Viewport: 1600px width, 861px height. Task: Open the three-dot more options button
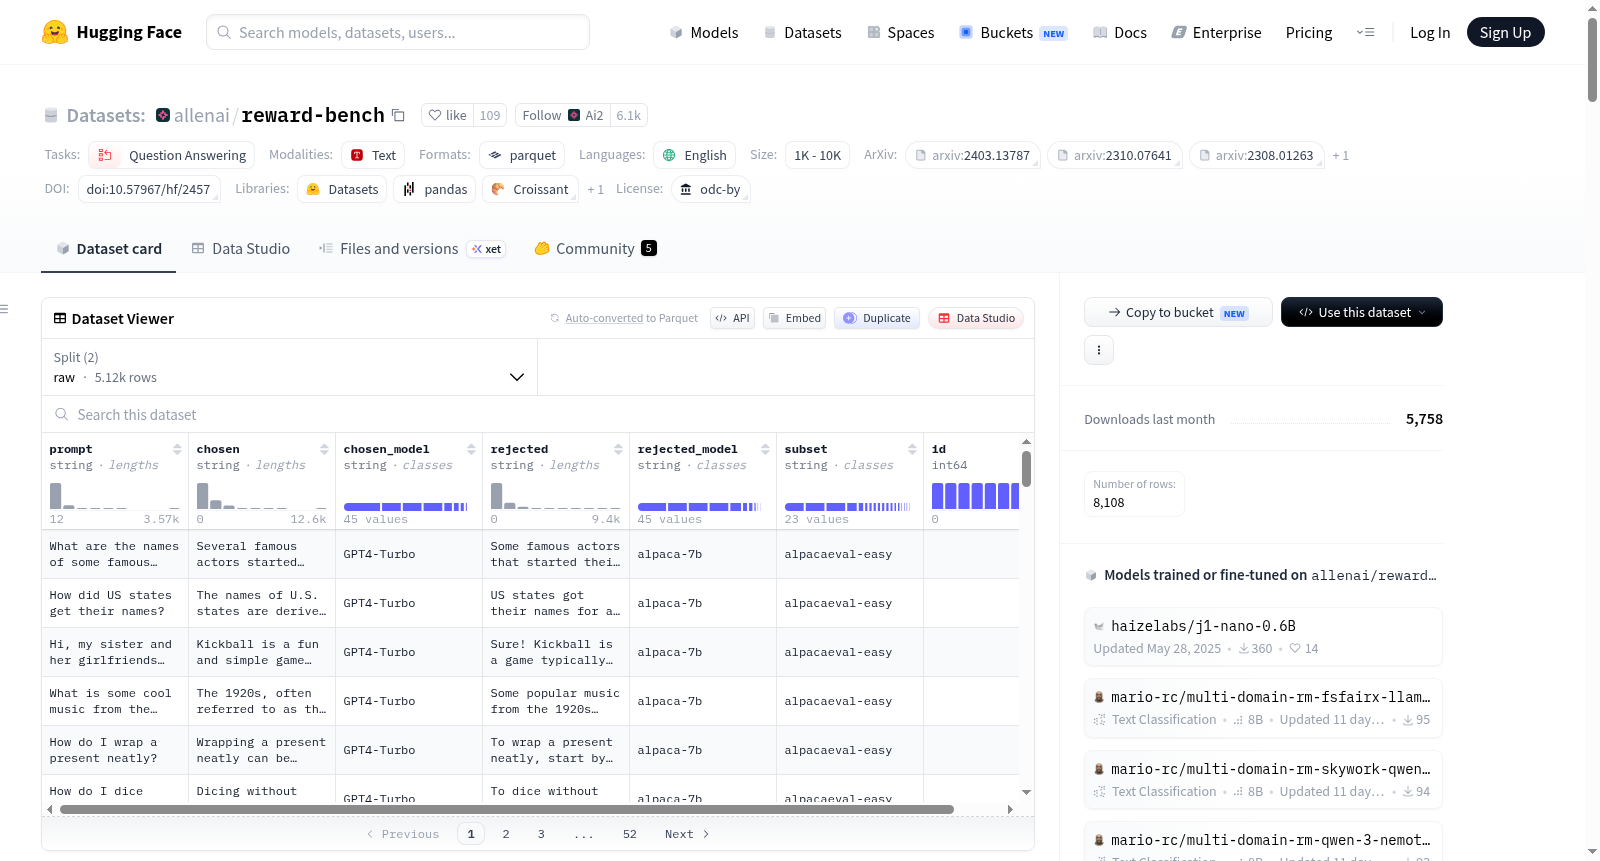(1099, 350)
